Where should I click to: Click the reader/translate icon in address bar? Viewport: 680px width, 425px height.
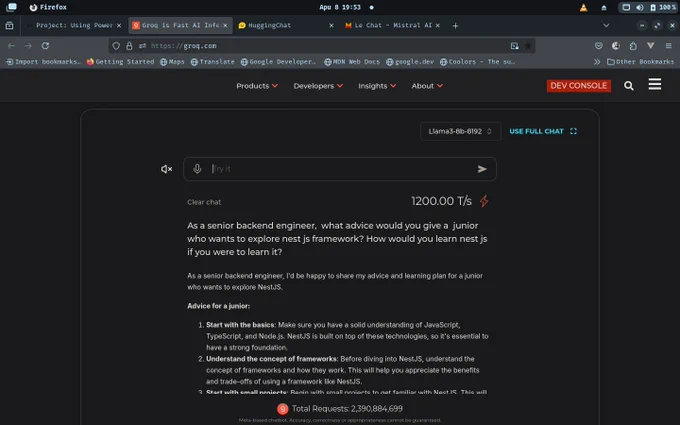pos(514,46)
